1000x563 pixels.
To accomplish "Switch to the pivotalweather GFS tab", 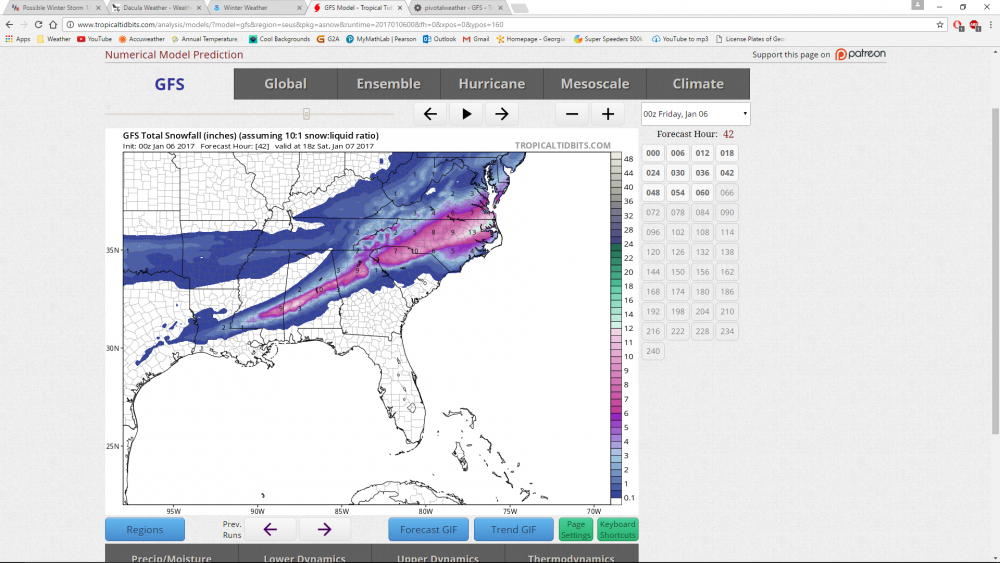I will 459,8.
